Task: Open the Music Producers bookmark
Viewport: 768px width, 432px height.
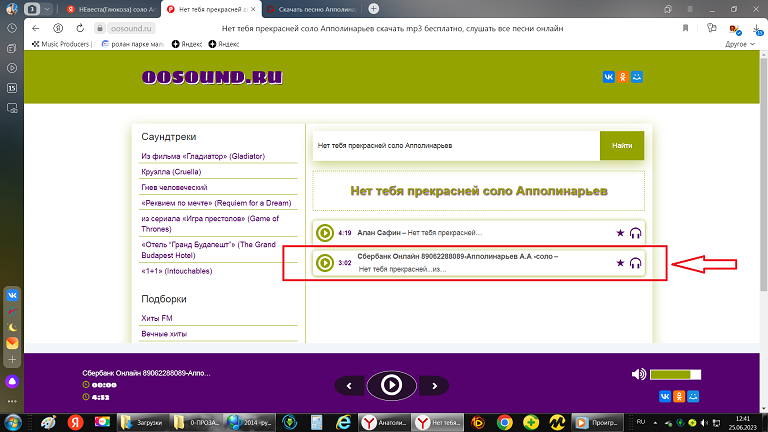Action: [60, 44]
